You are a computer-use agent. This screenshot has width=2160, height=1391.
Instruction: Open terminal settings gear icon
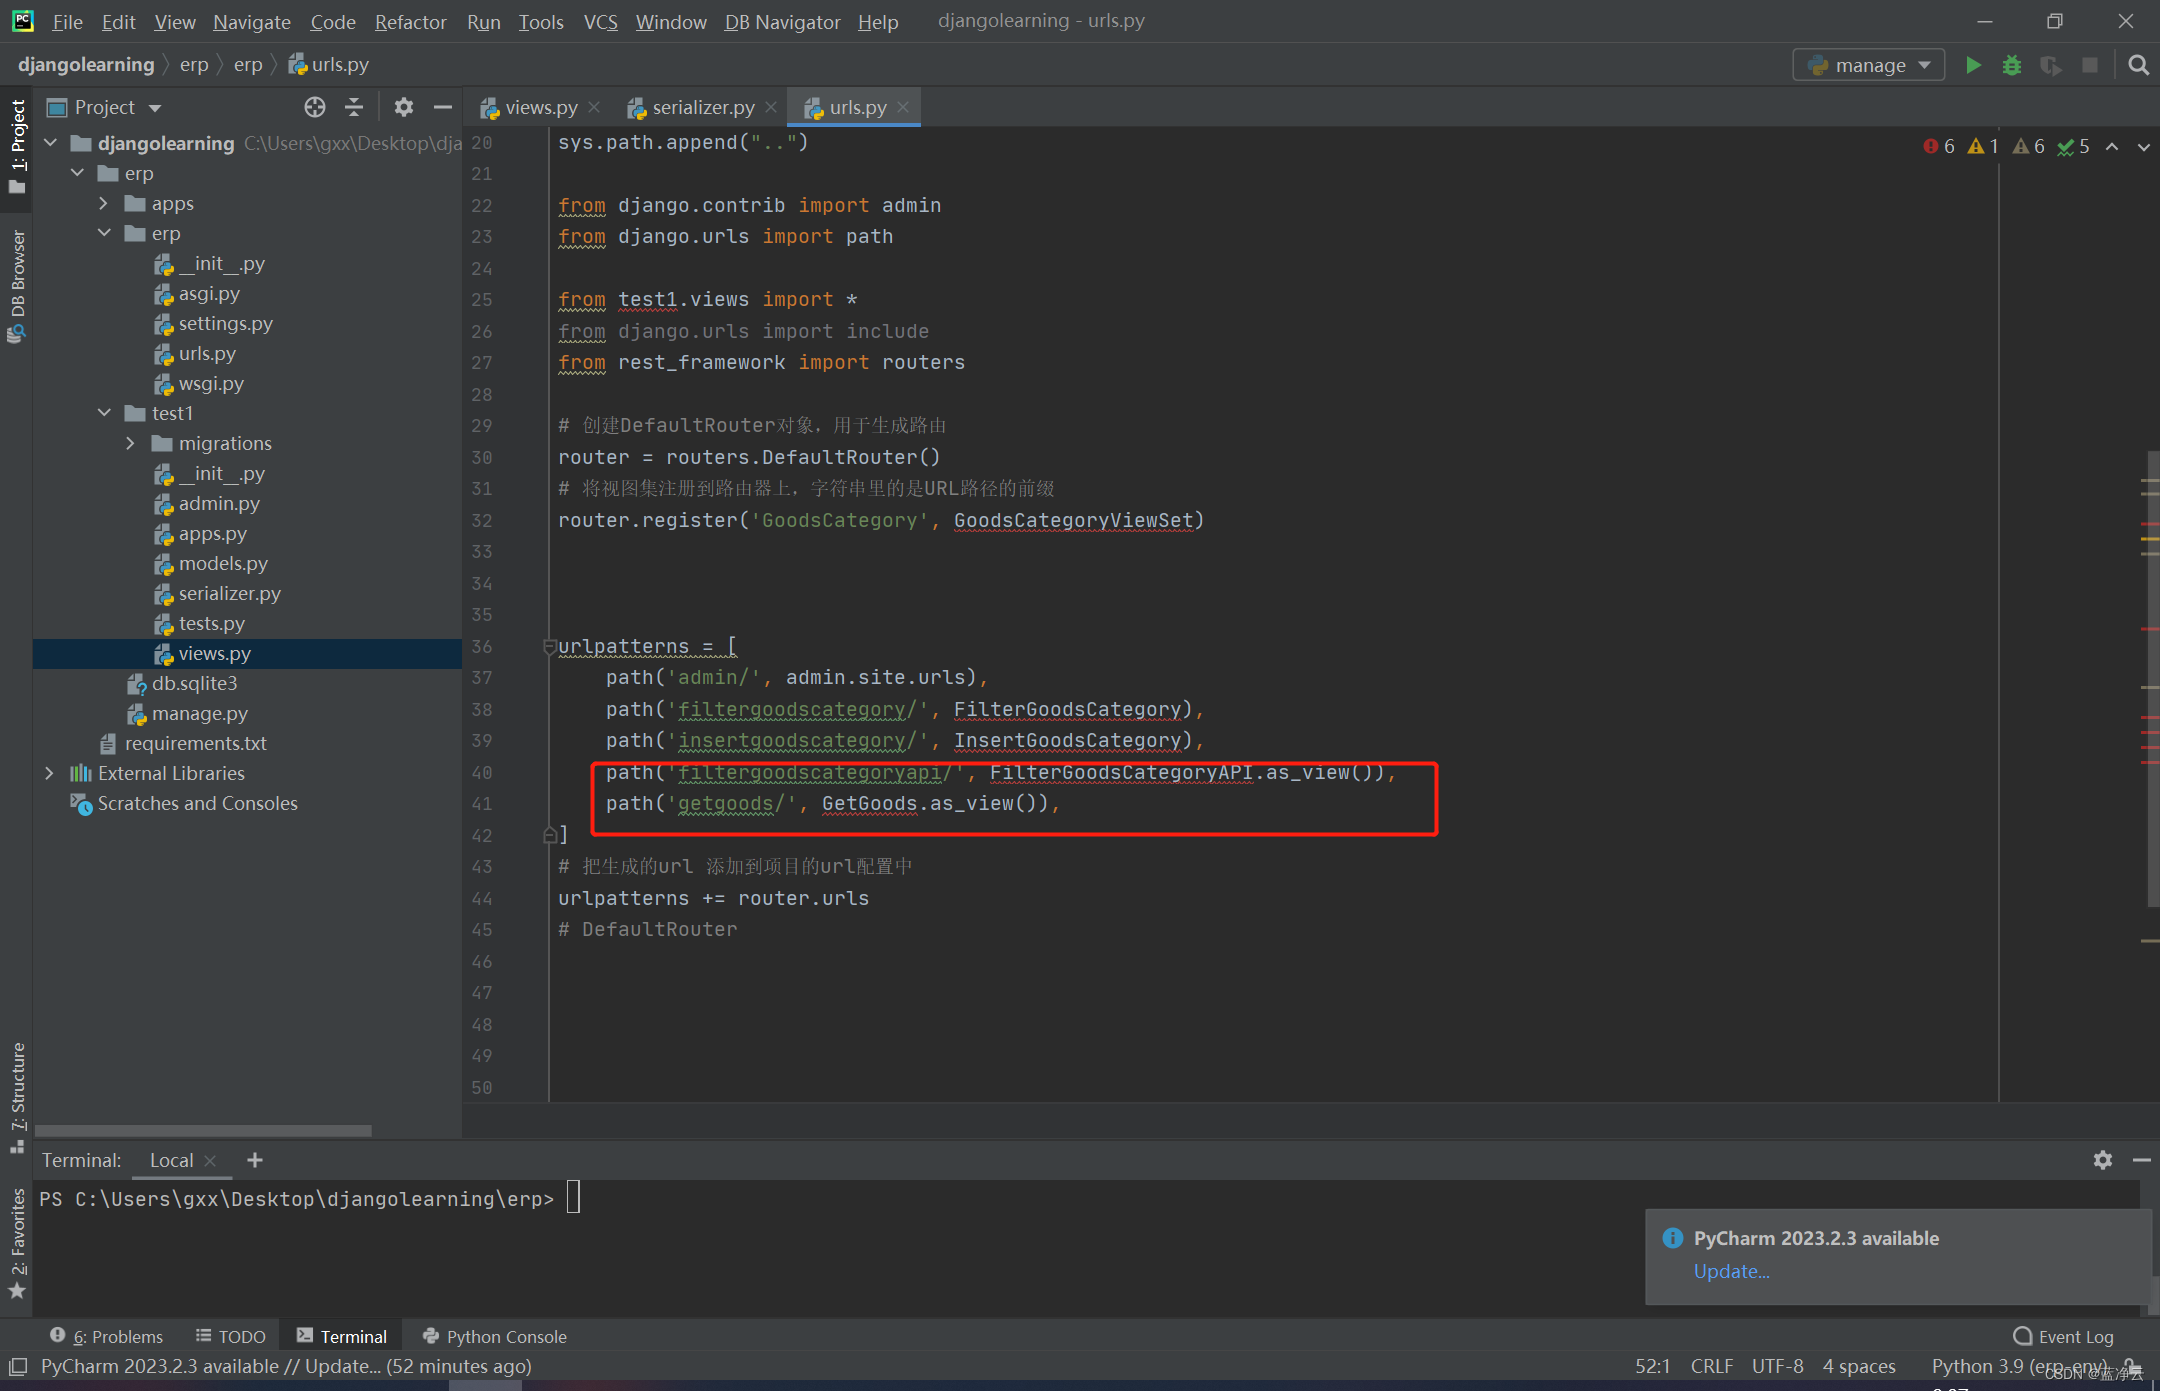[2103, 1160]
